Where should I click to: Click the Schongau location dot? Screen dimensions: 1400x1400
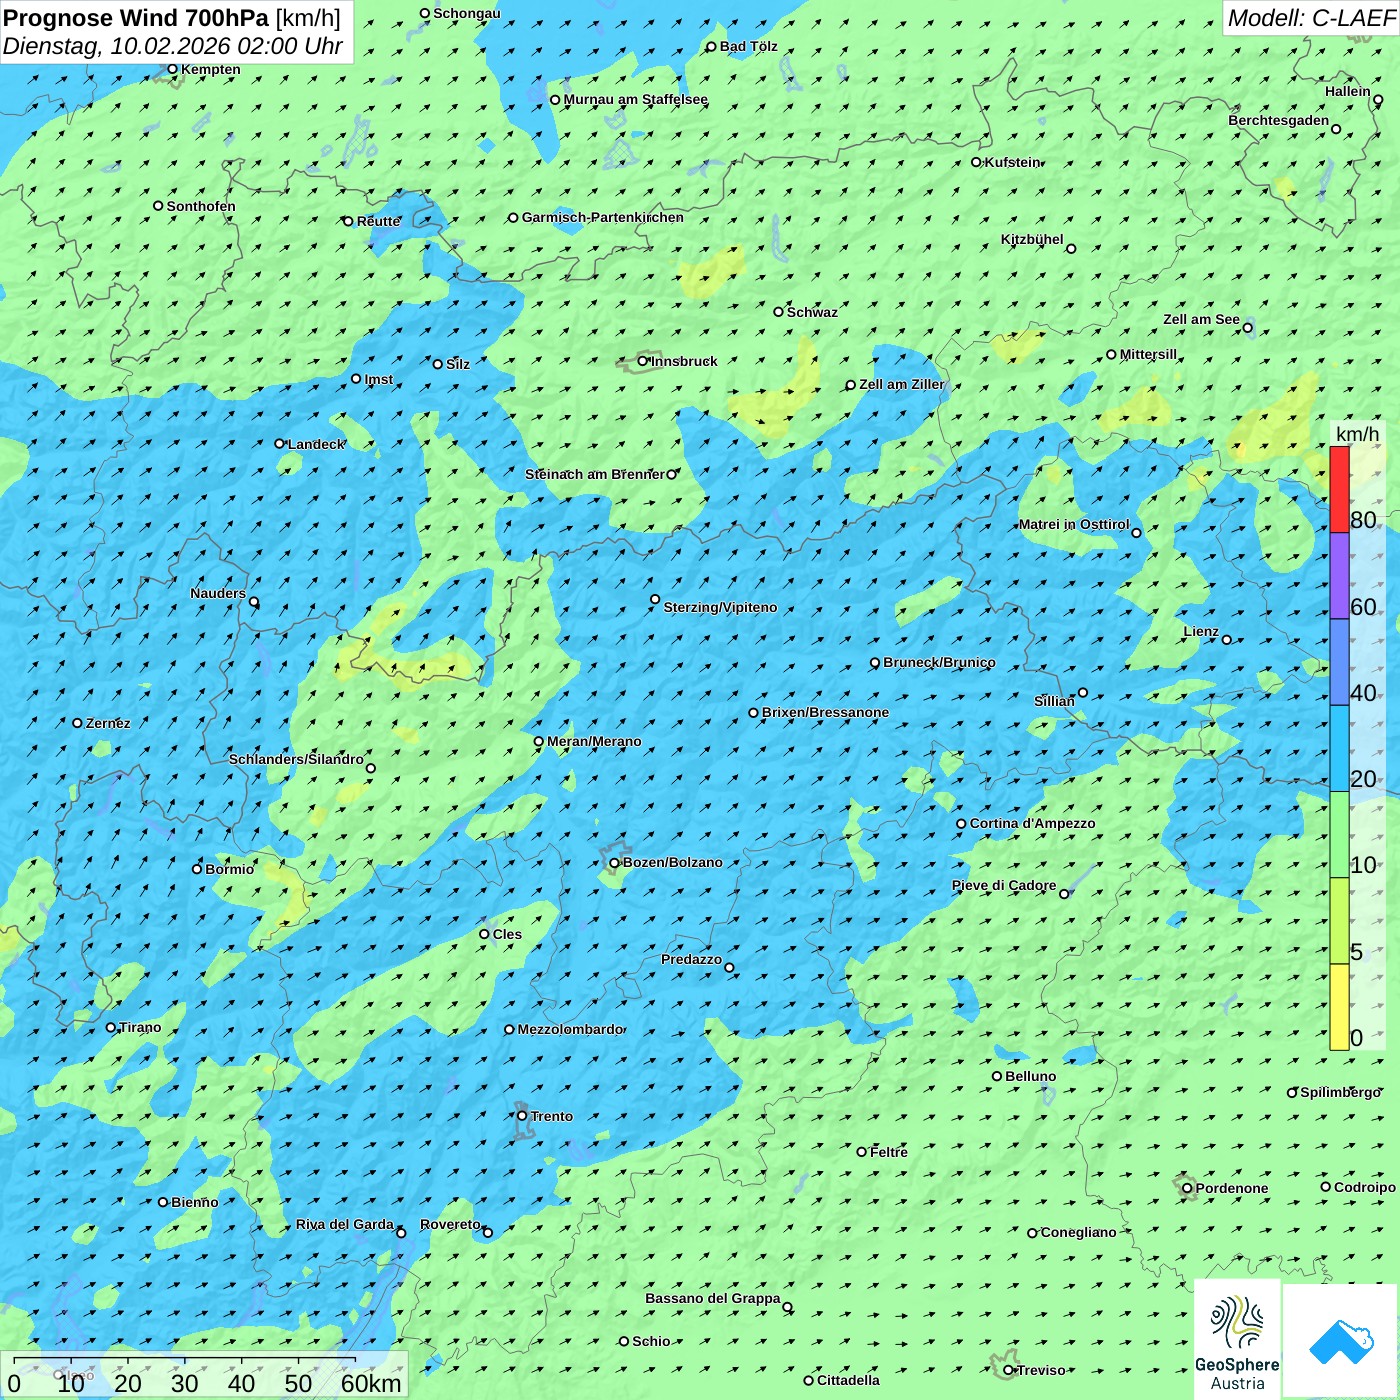tap(425, 14)
